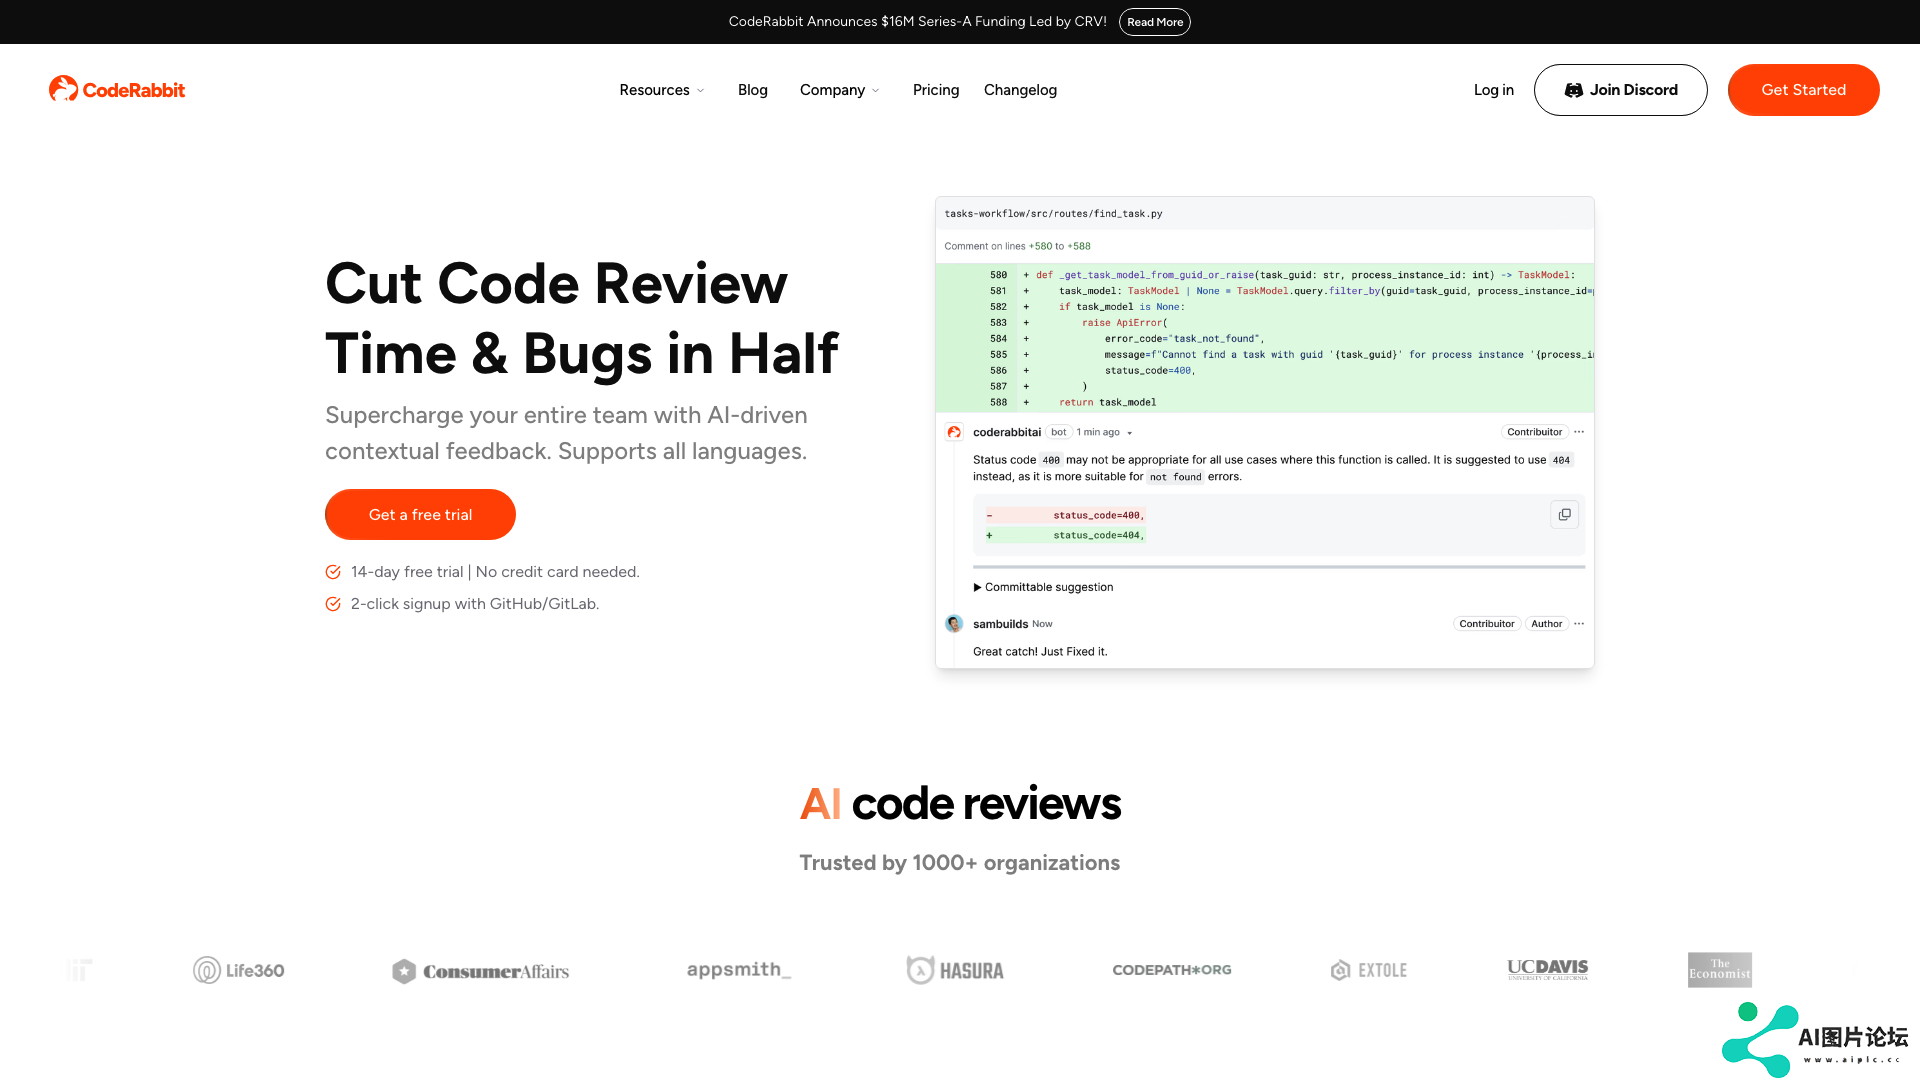Click the find_task.py file path header
The image size is (1920, 1080).
point(1053,214)
